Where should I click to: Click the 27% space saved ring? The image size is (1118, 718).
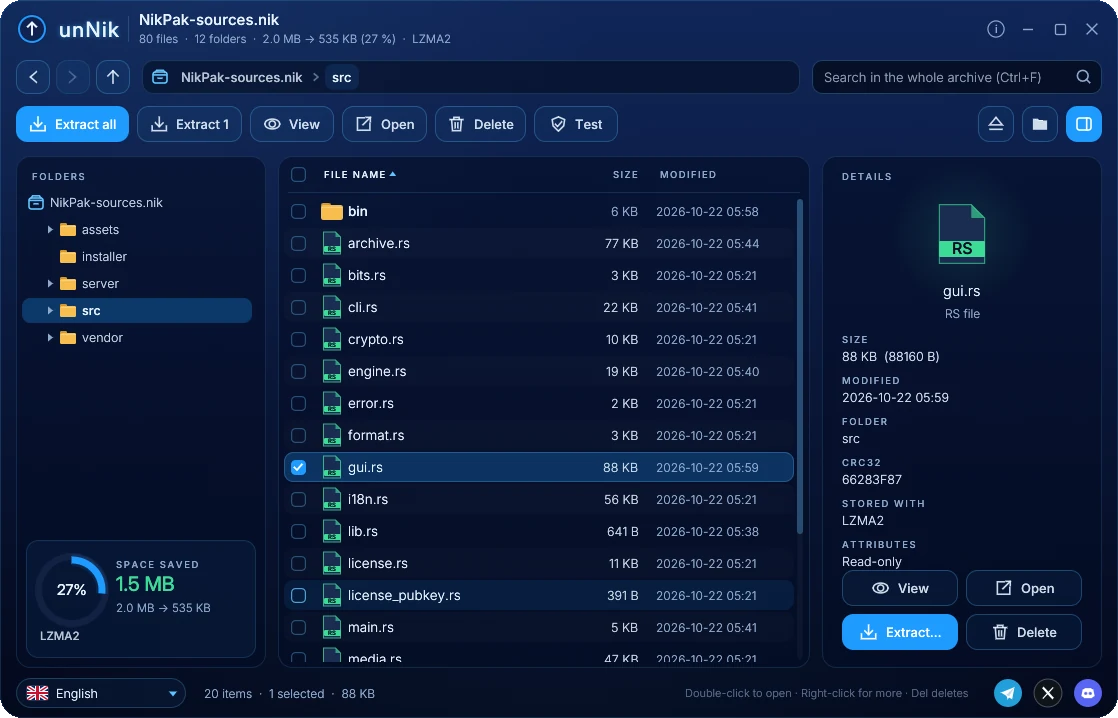coord(71,590)
